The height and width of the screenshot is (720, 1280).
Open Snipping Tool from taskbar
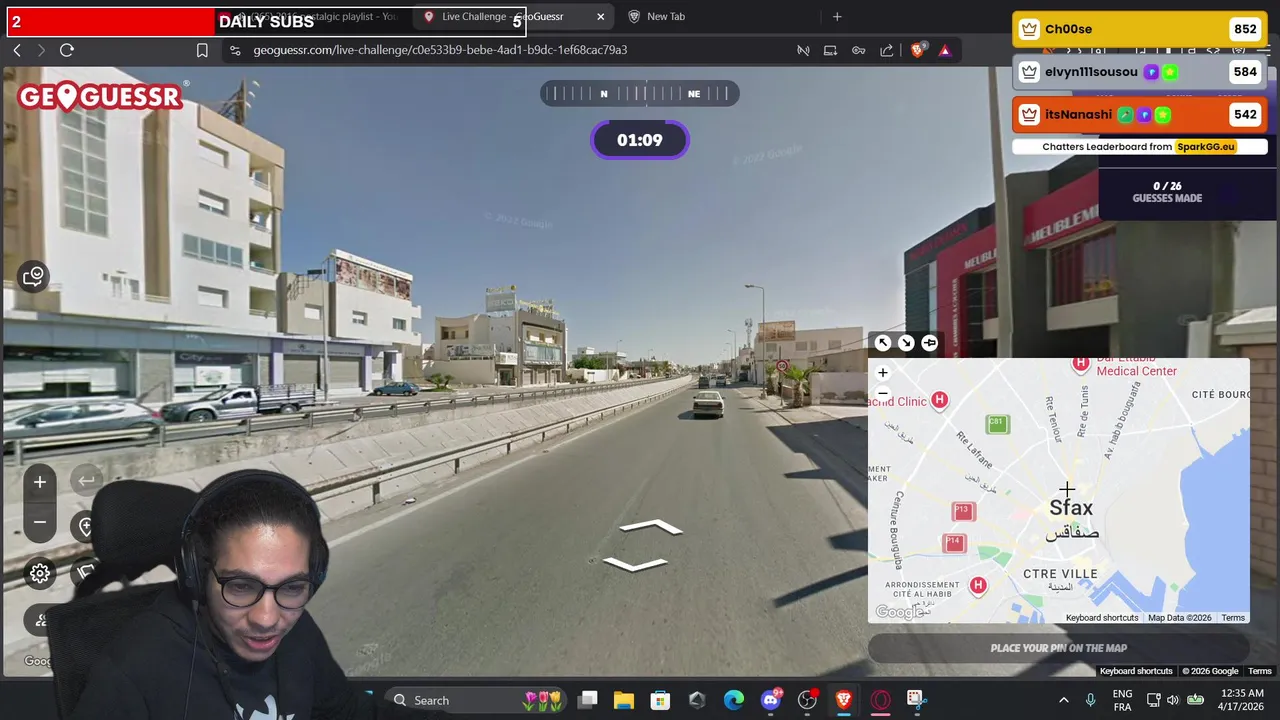coord(916,700)
